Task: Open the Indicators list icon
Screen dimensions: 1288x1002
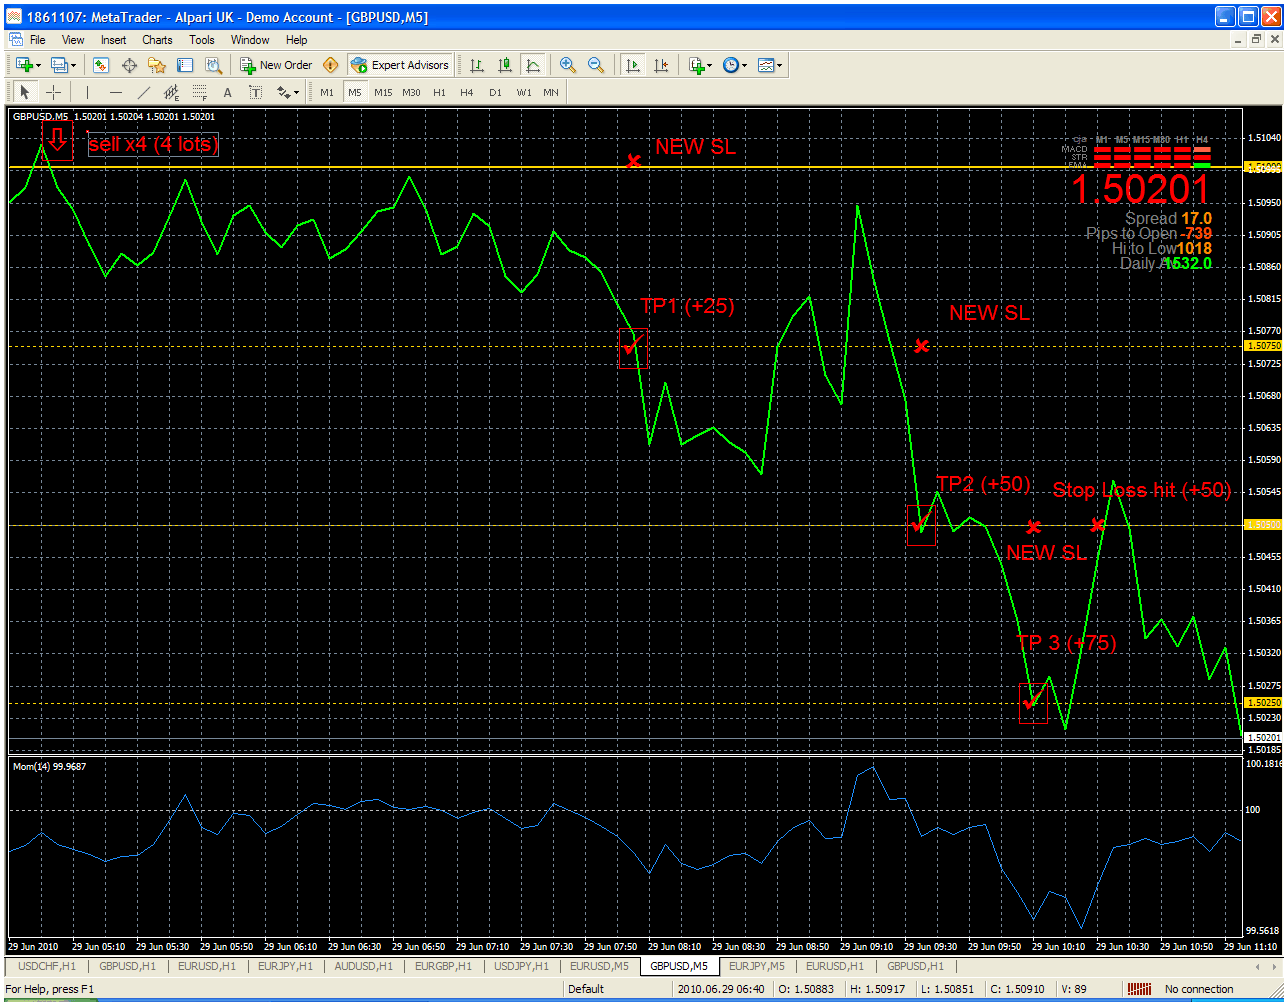Action: [697, 65]
